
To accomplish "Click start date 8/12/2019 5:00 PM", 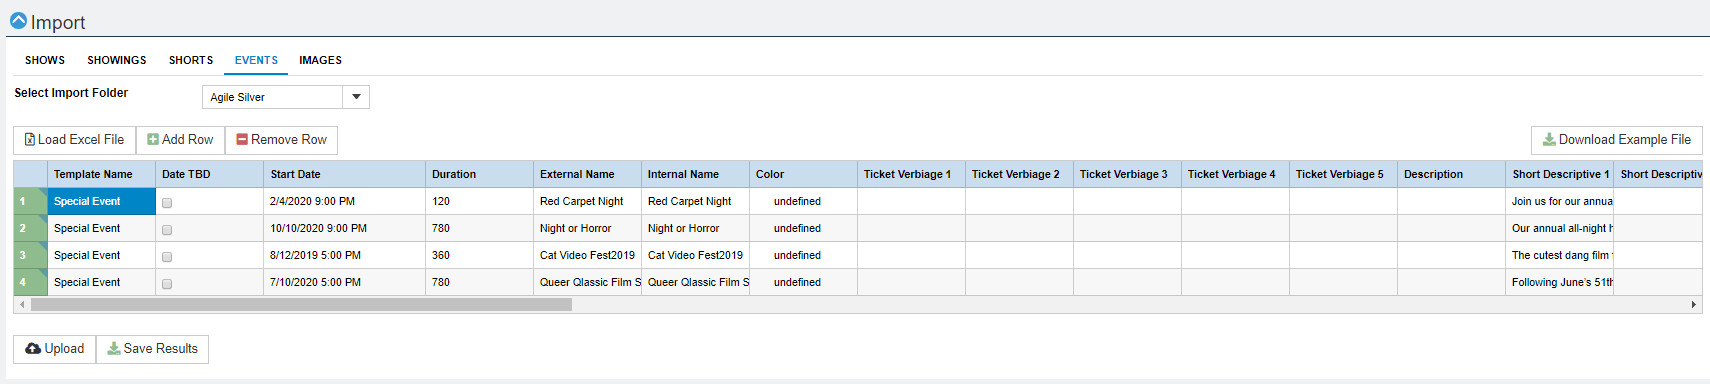I will click(344, 255).
